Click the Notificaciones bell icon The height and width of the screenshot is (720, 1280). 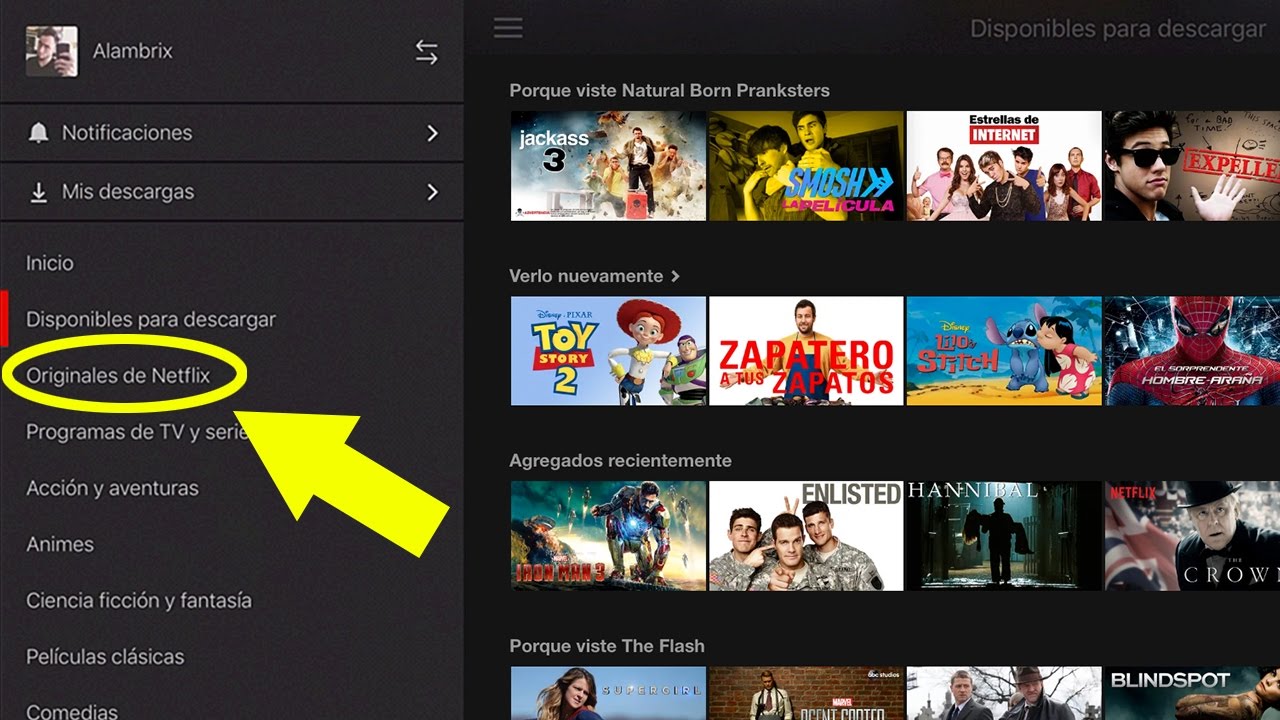(38, 132)
